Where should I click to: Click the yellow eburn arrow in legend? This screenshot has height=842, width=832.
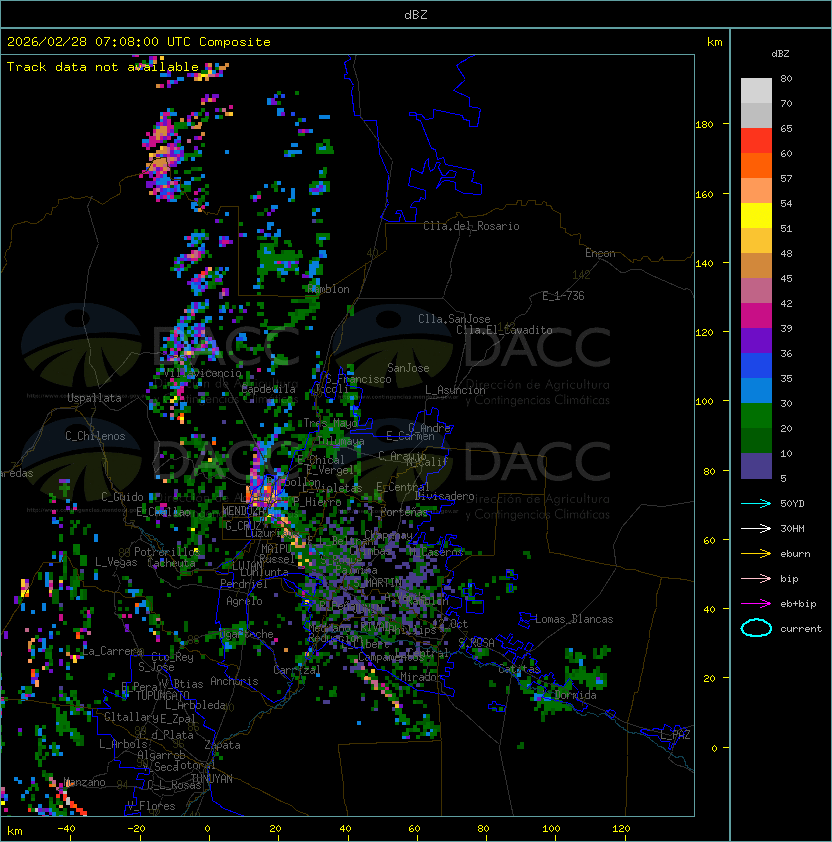756,554
